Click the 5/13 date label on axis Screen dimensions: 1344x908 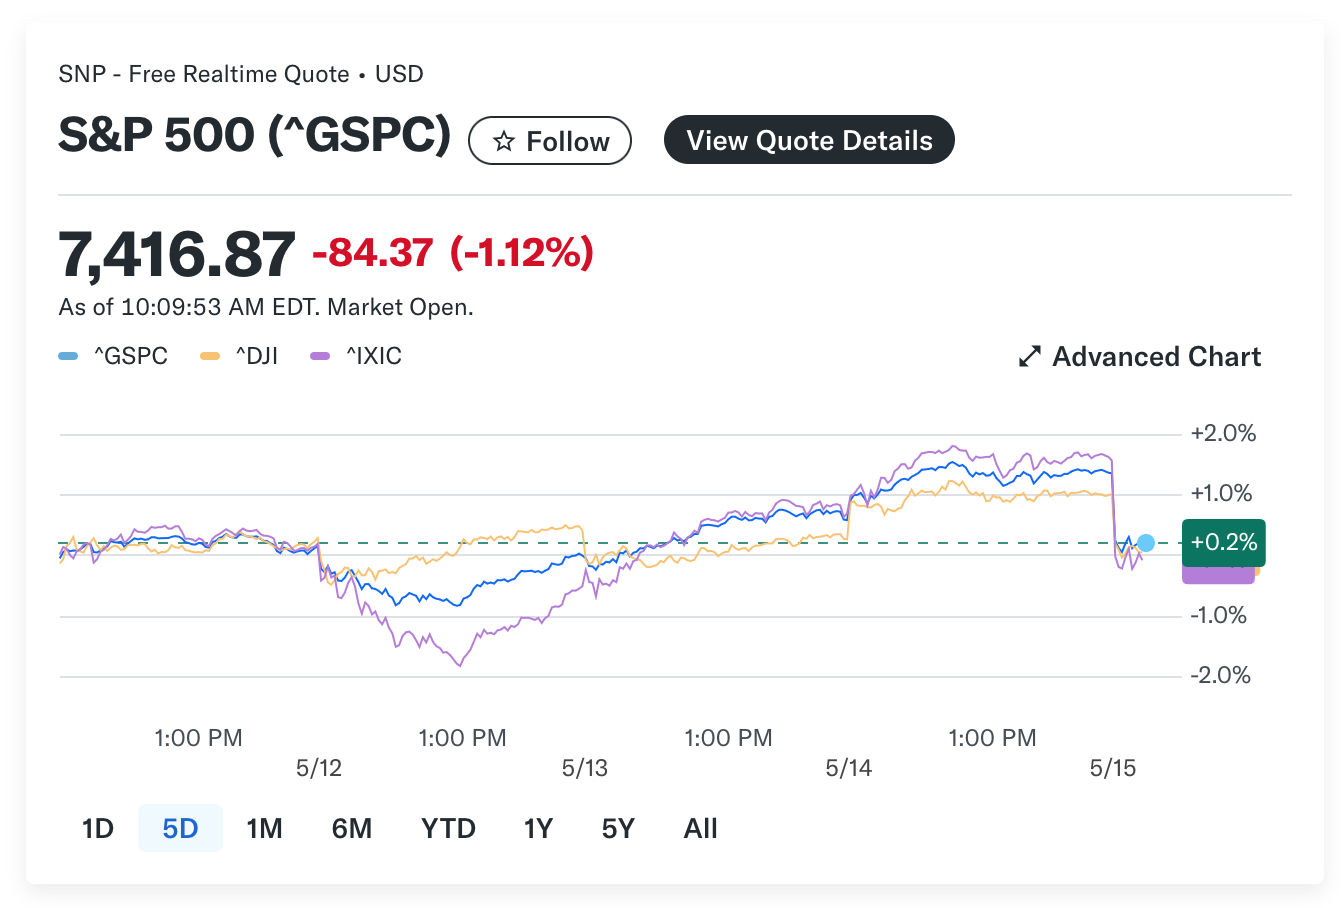coord(585,768)
